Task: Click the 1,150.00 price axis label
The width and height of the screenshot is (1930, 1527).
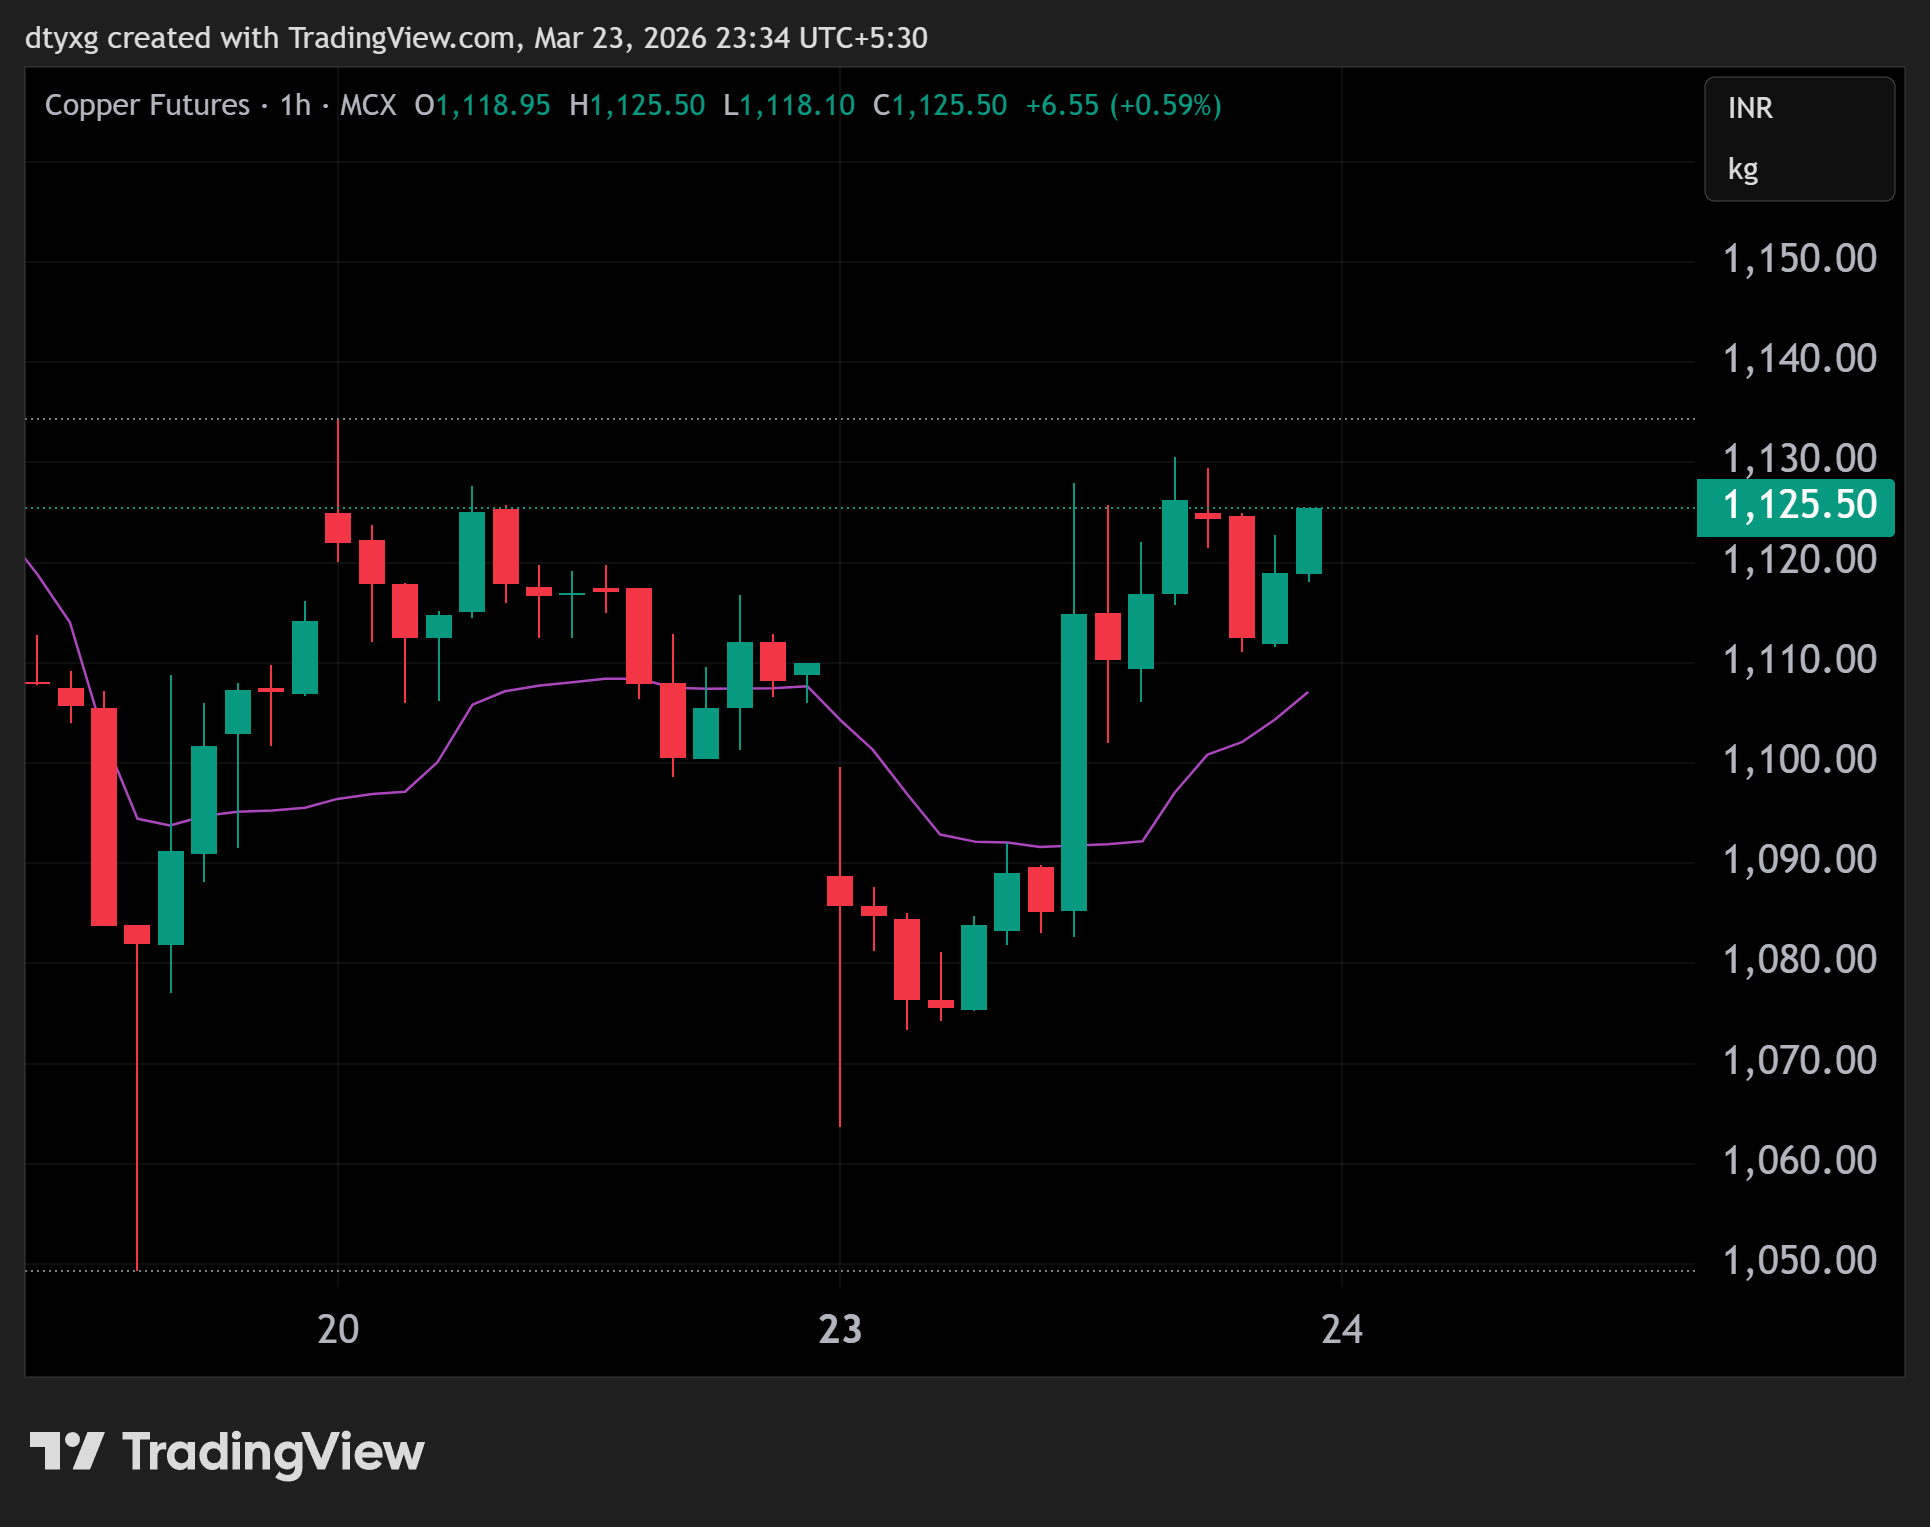Action: [x=1799, y=259]
